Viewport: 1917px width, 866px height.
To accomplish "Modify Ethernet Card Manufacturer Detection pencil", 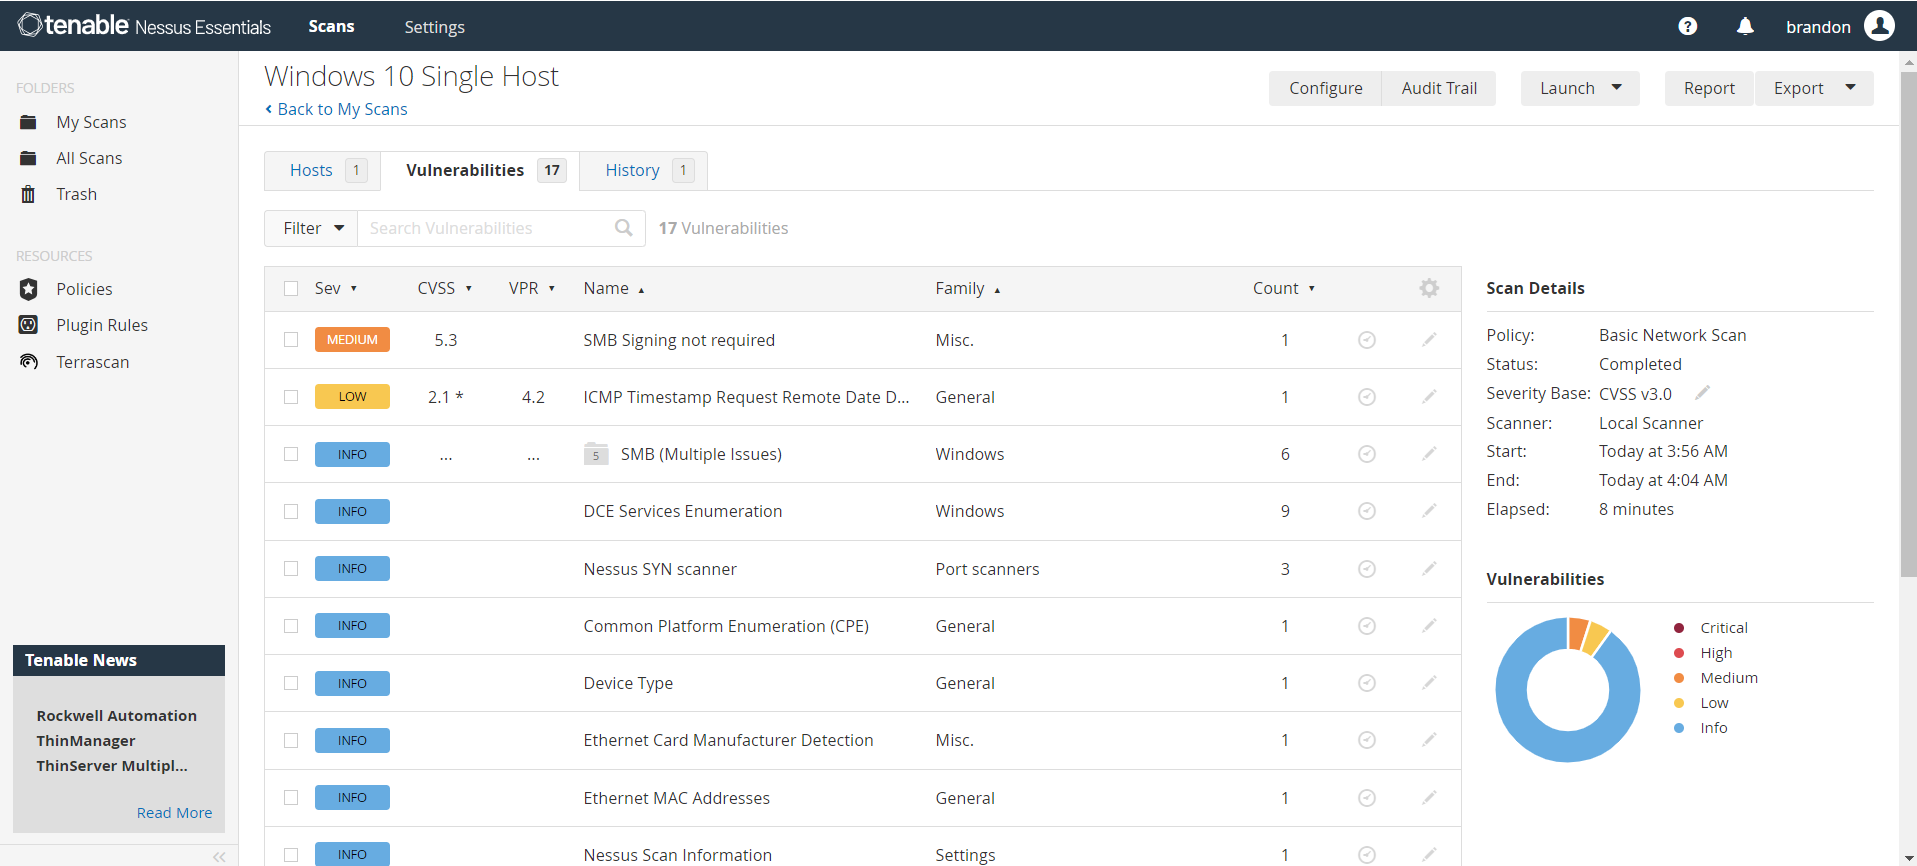I will coord(1429,740).
